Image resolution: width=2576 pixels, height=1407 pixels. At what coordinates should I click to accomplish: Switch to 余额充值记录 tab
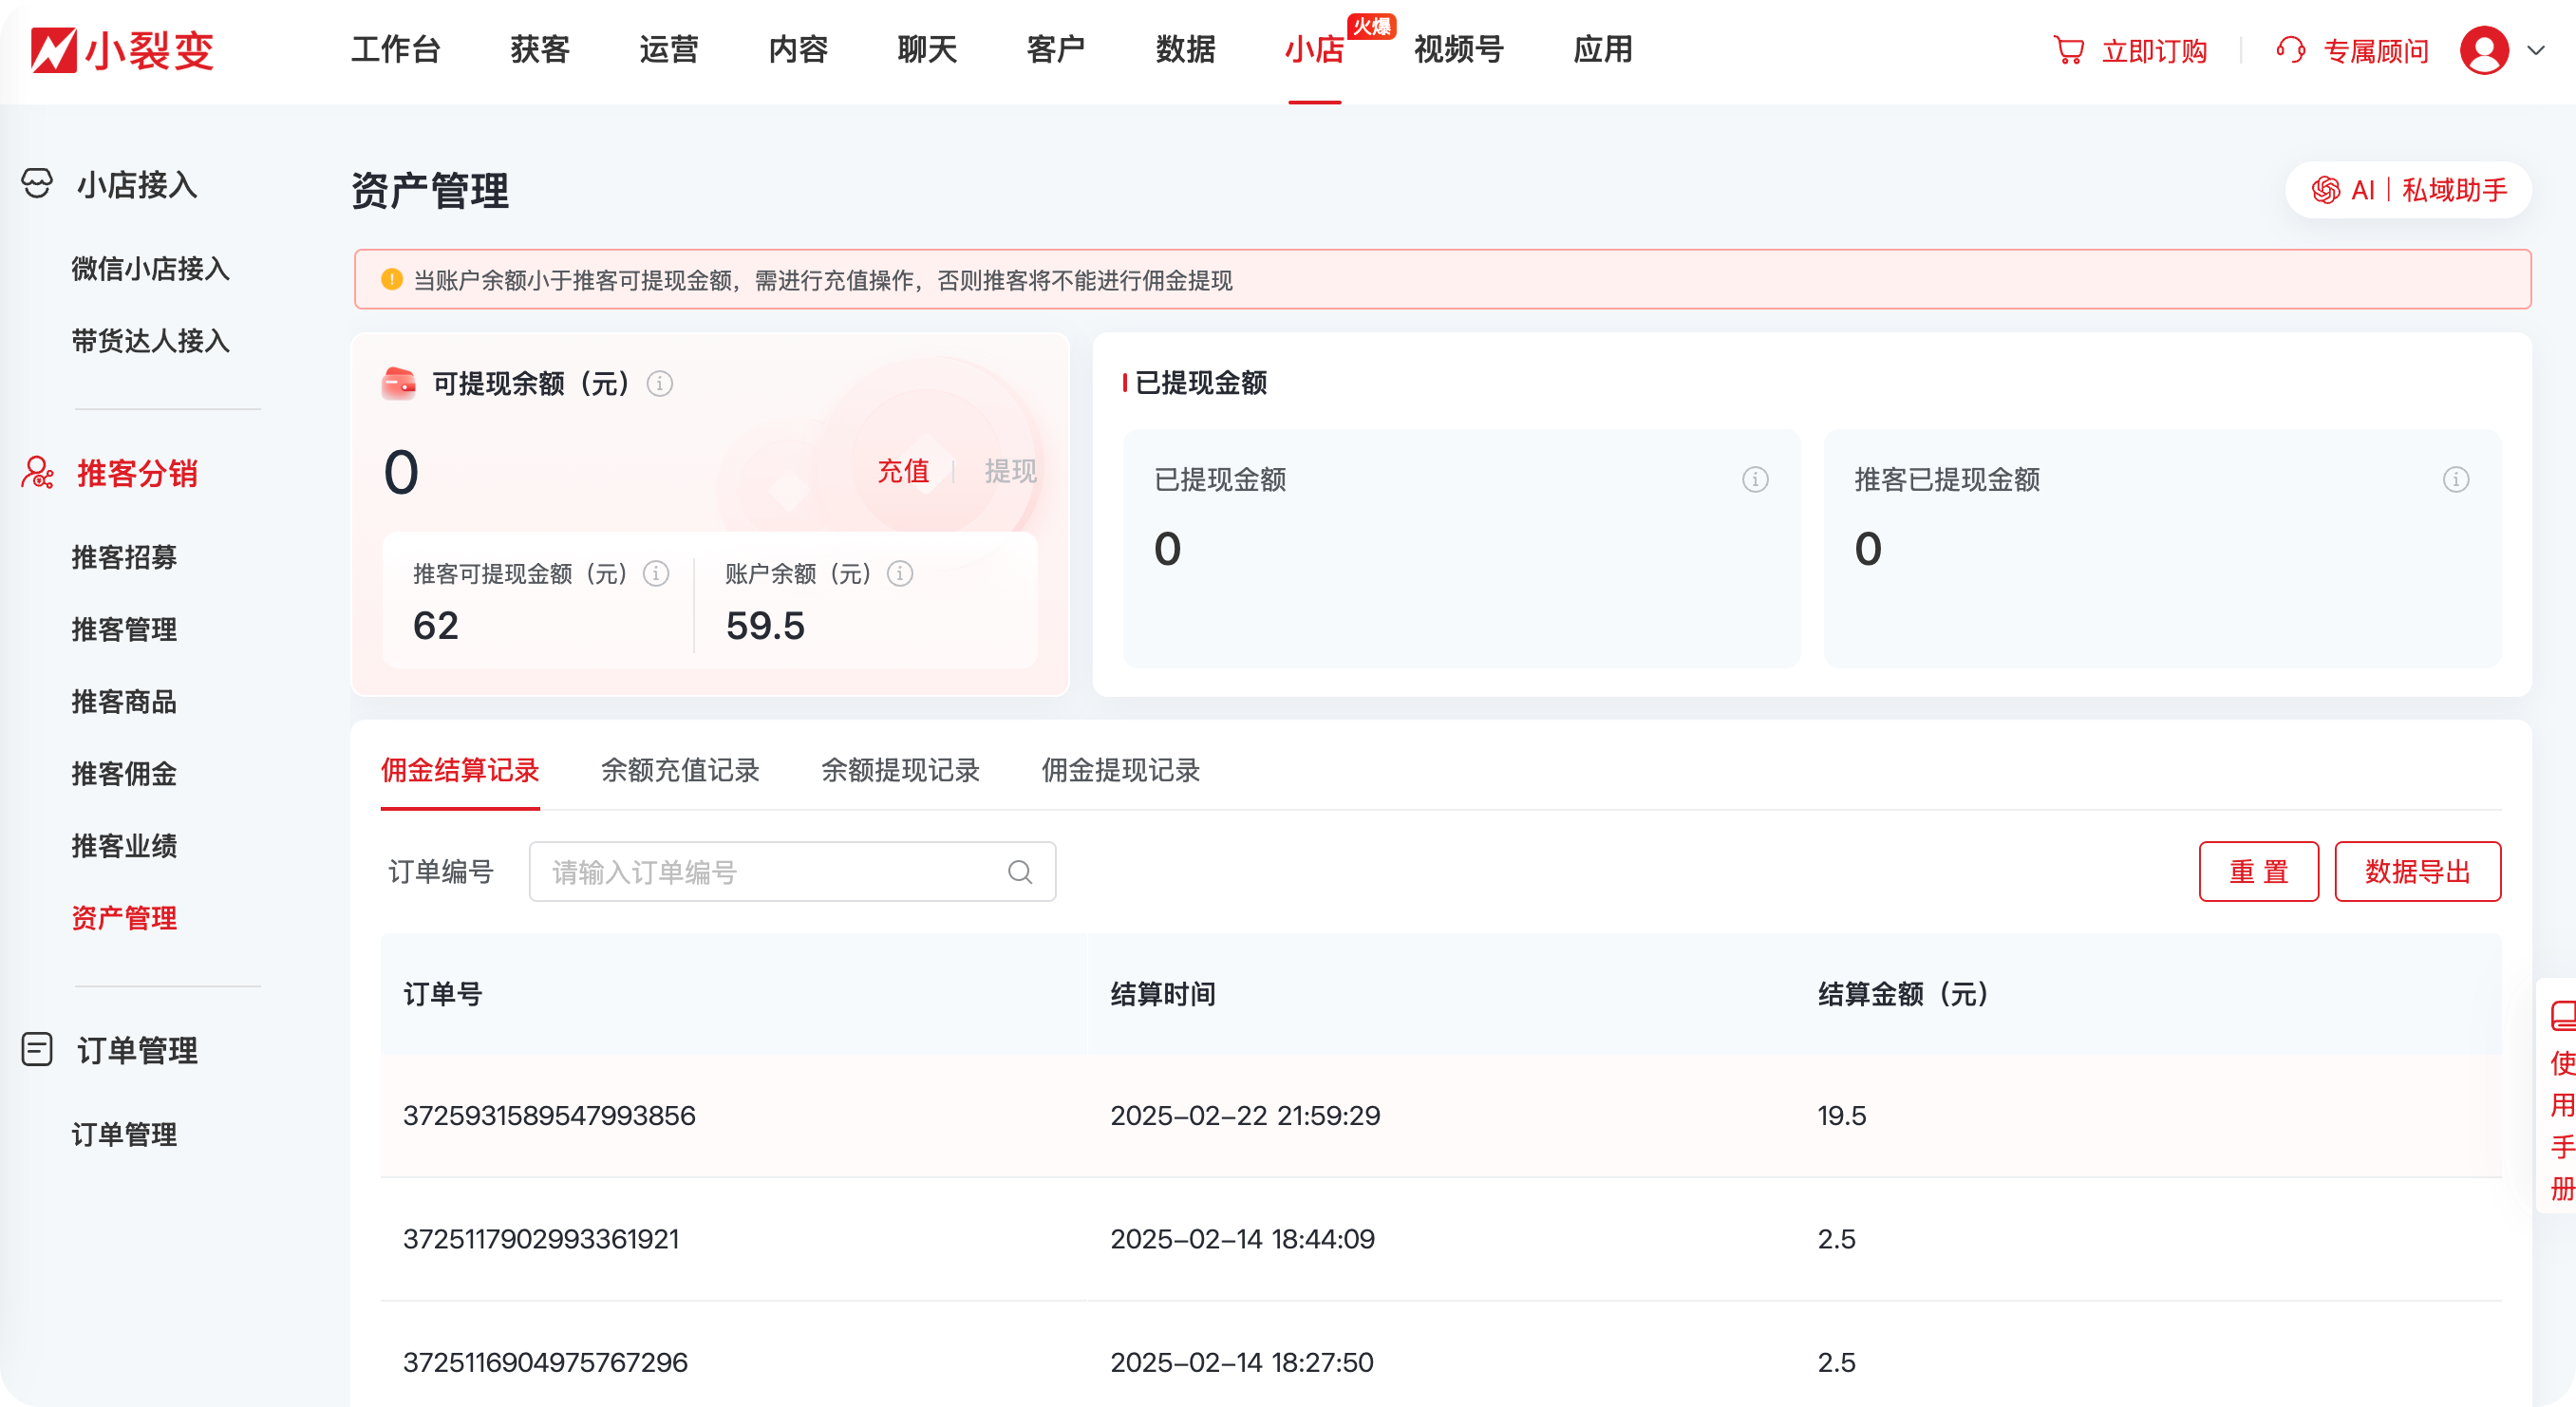(680, 770)
